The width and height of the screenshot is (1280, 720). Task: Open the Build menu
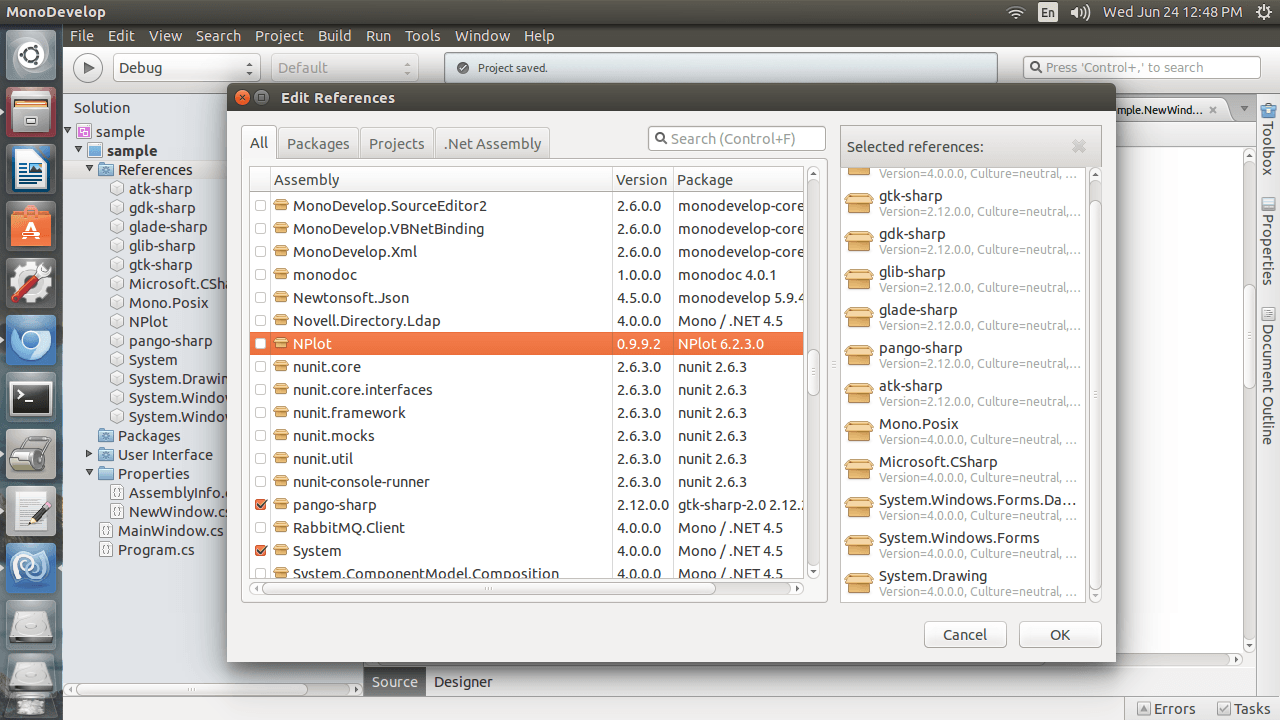(334, 36)
